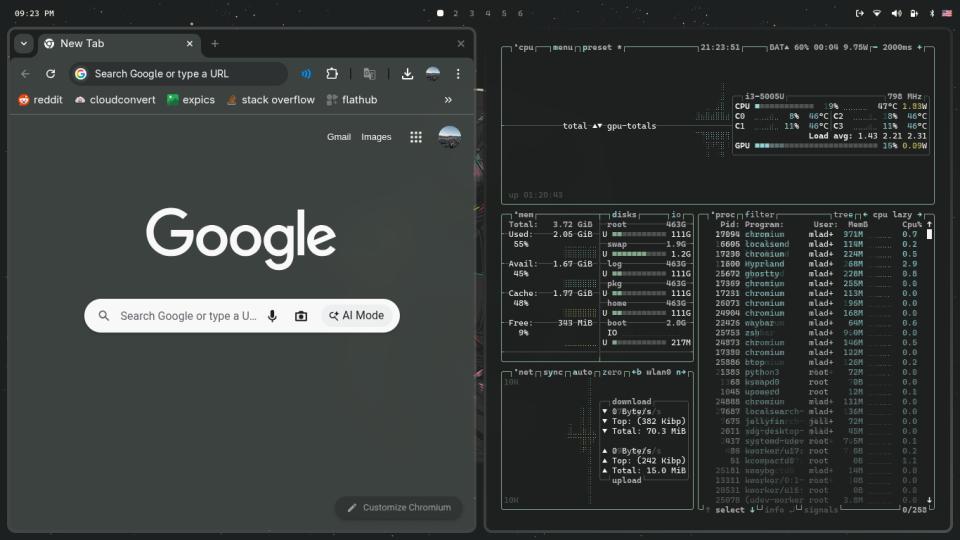Open the Google apps grid icon
This screenshot has width=960, height=540.
pyautogui.click(x=416, y=137)
